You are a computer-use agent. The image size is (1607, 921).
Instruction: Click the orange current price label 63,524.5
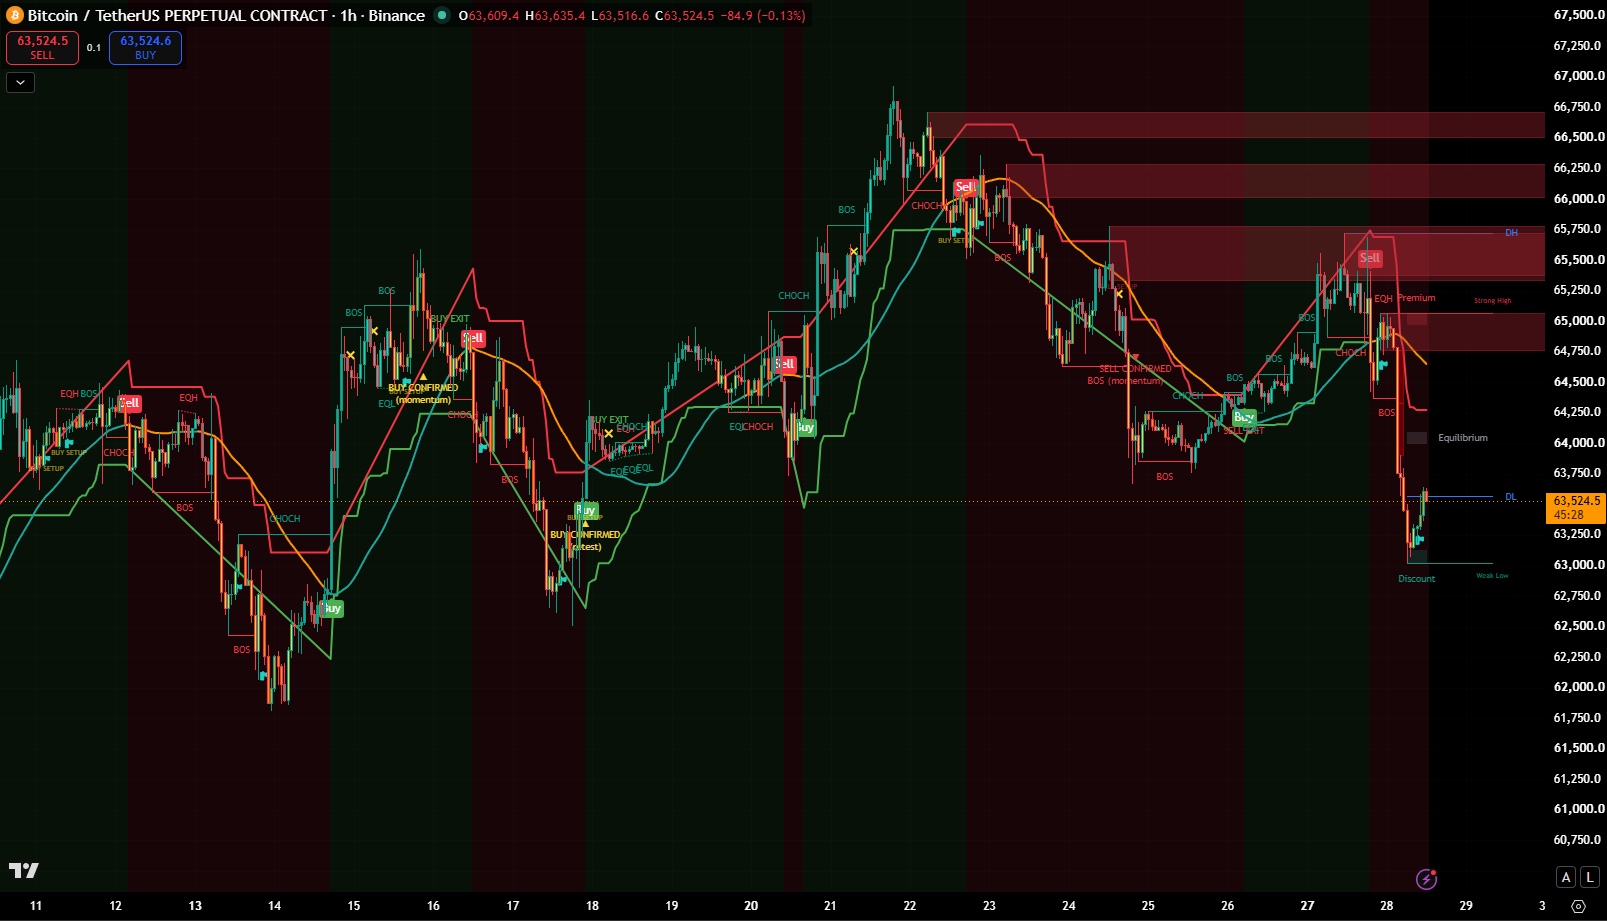[1576, 507]
